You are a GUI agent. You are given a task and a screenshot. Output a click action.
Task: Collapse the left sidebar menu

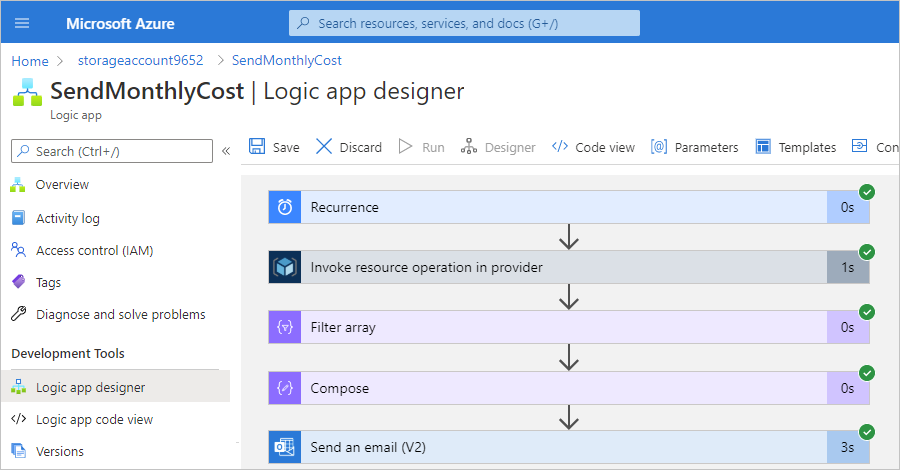coord(226,151)
